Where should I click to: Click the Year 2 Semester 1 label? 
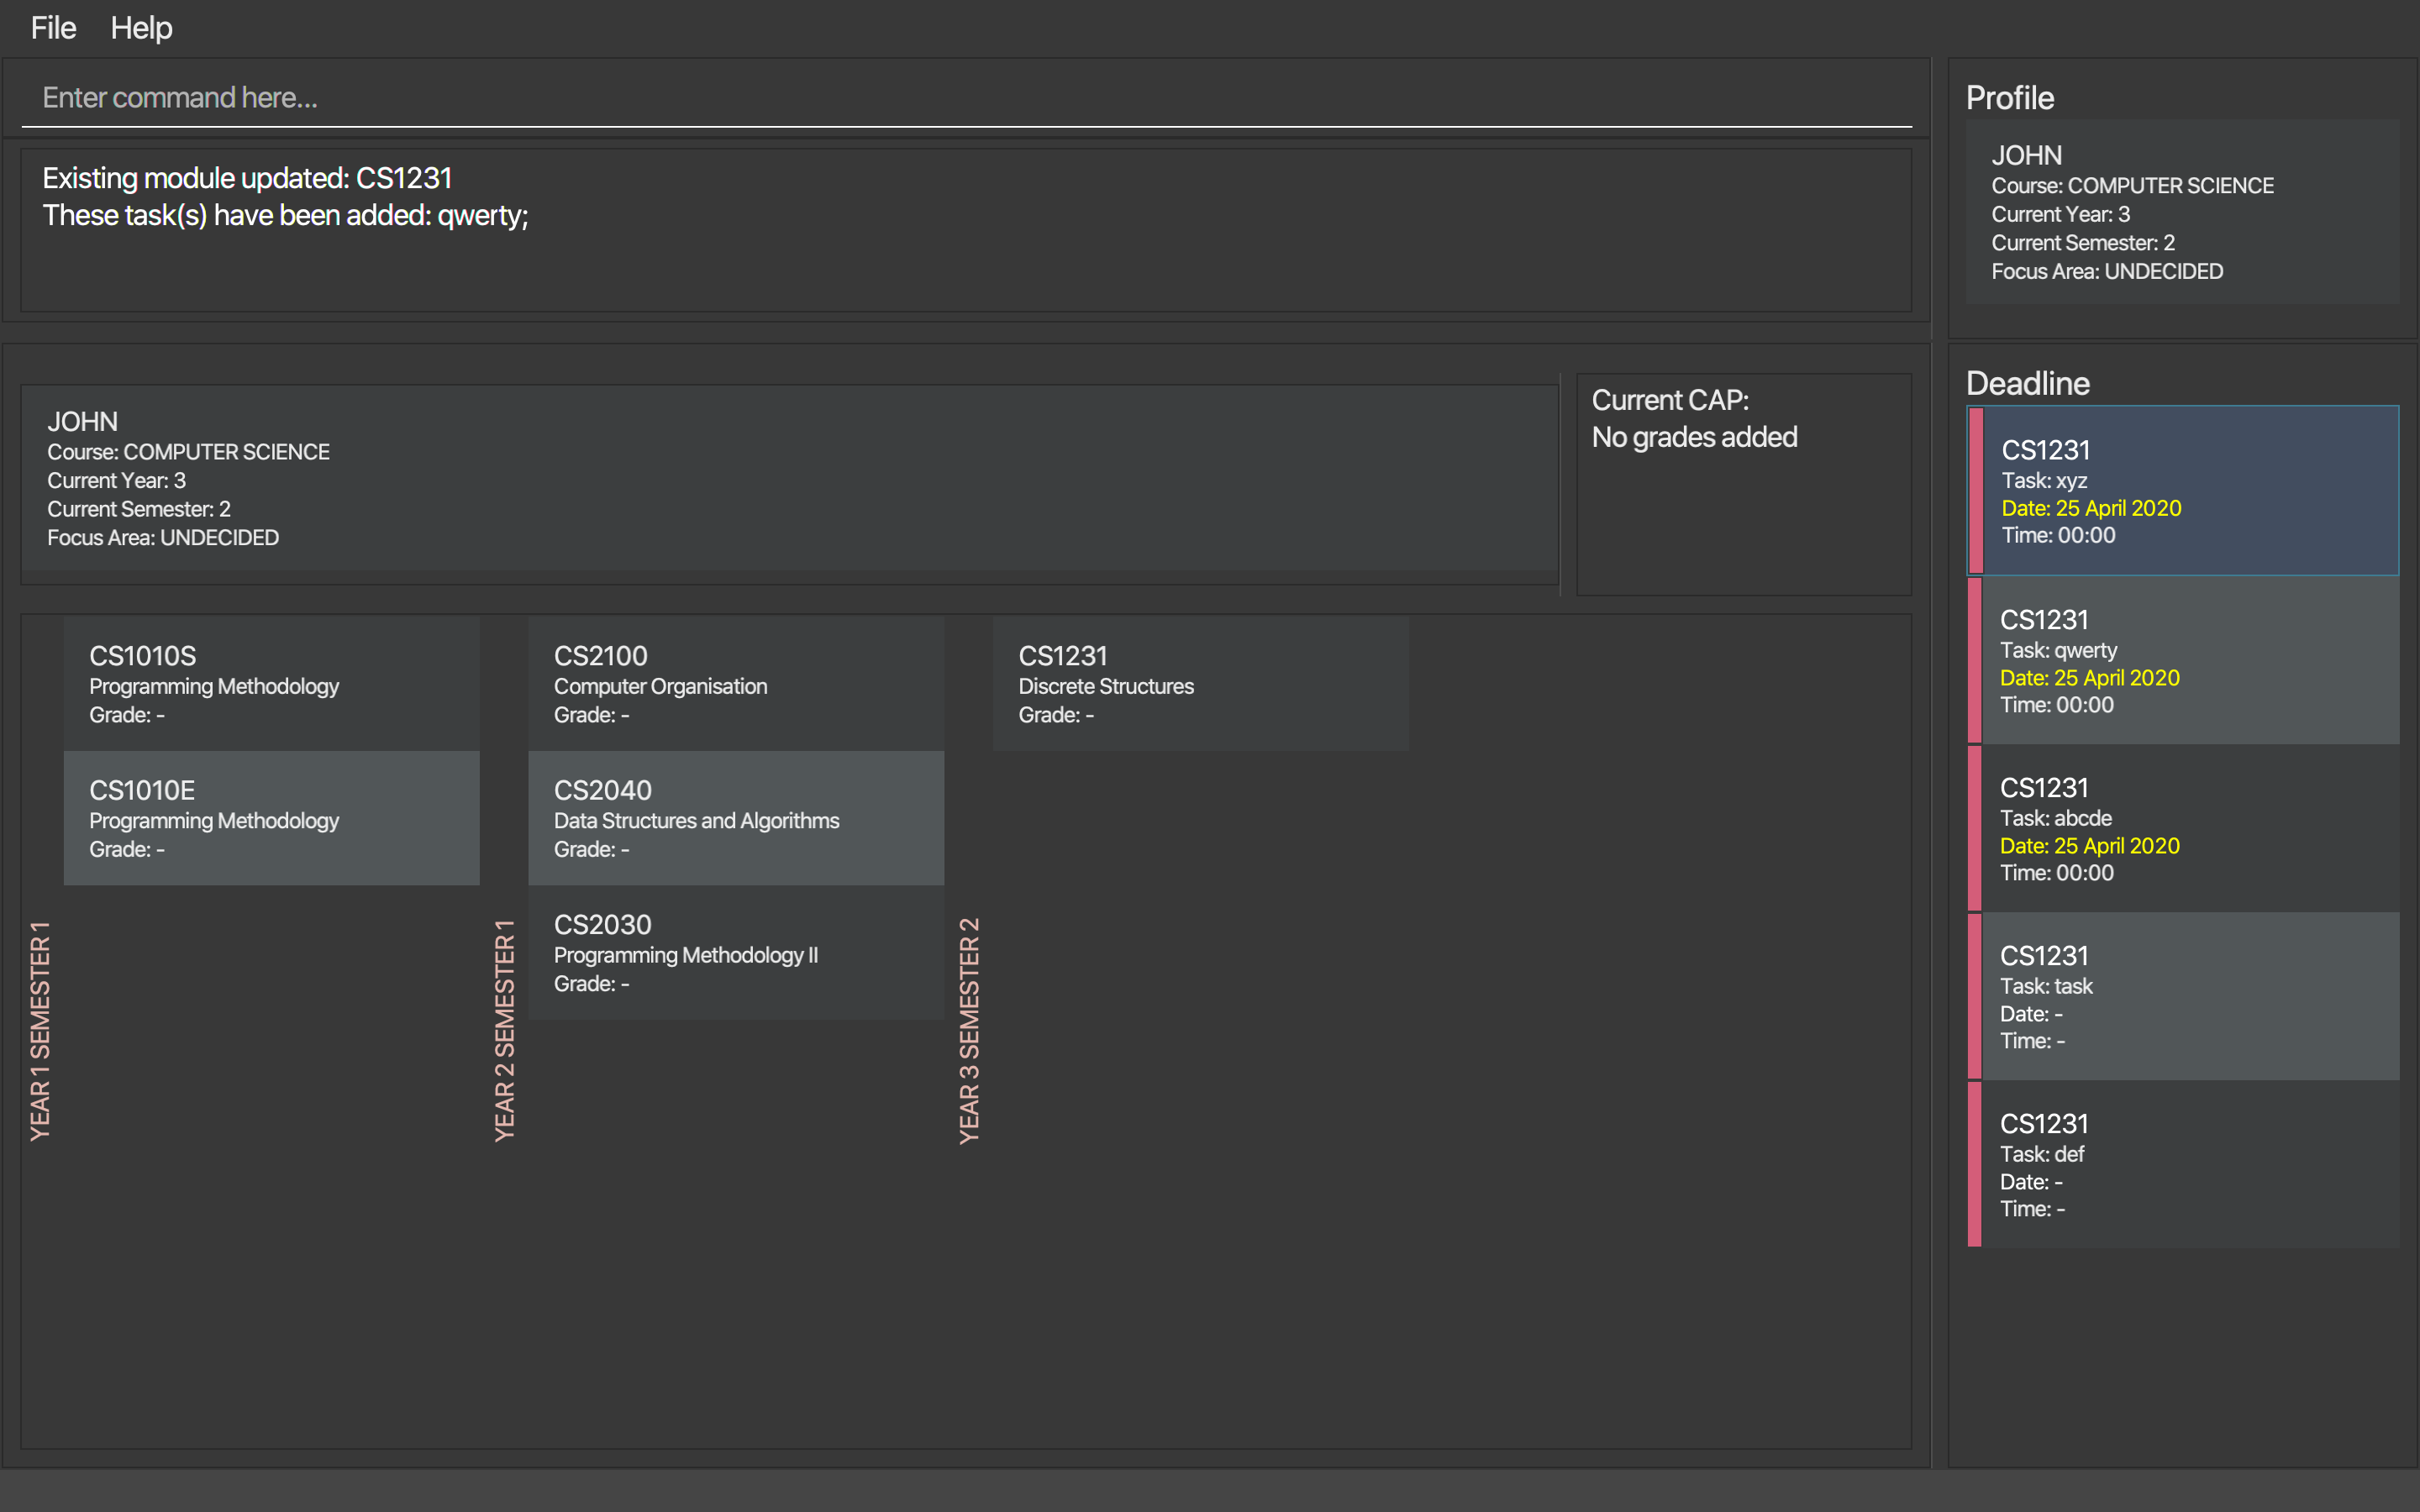505,1030
